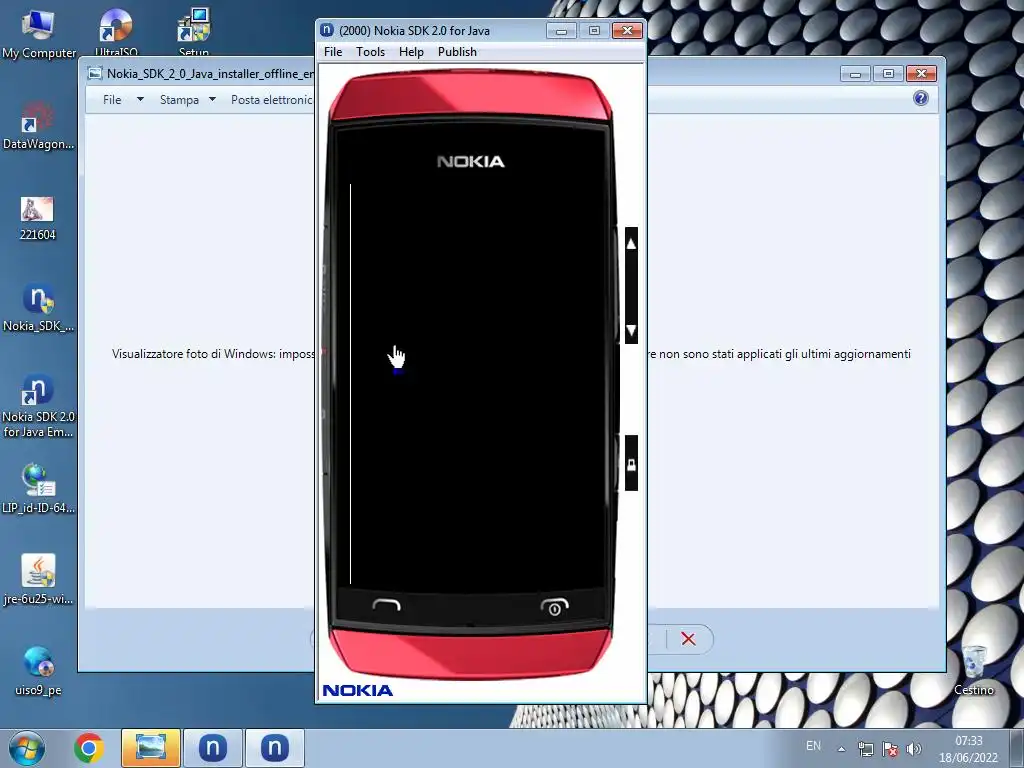This screenshot has width=1024, height=768.
Task: Click the EN language indicator in tray
Action: 813,746
